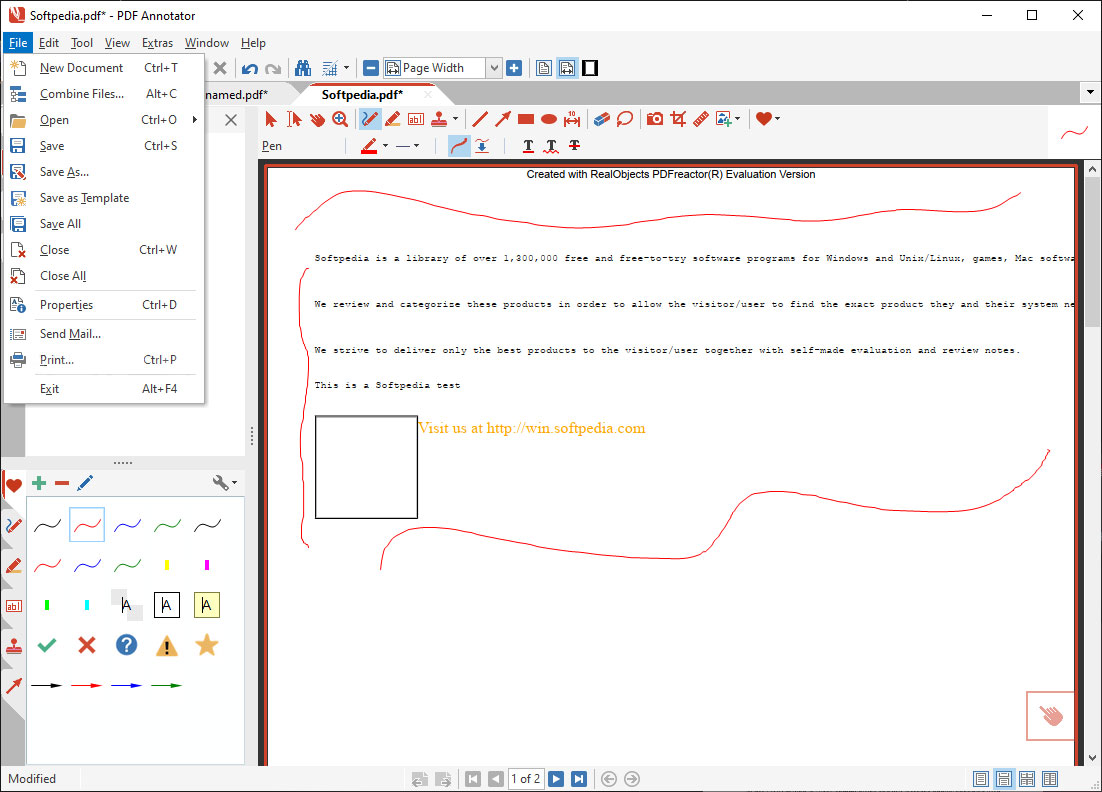Pick the Ellipse shape tool
Image resolution: width=1102 pixels, height=792 pixels.
tap(549, 119)
